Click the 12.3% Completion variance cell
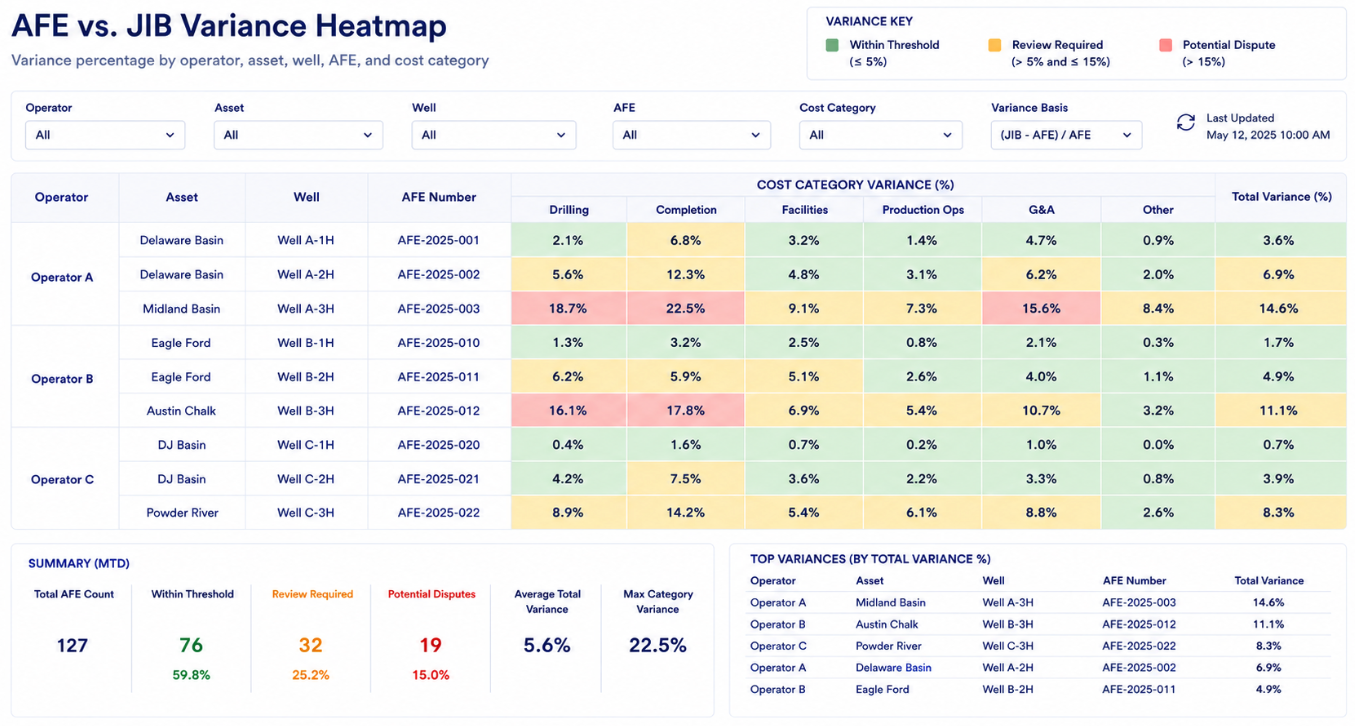Image resolution: width=1355 pixels, height=726 pixels. (x=686, y=275)
